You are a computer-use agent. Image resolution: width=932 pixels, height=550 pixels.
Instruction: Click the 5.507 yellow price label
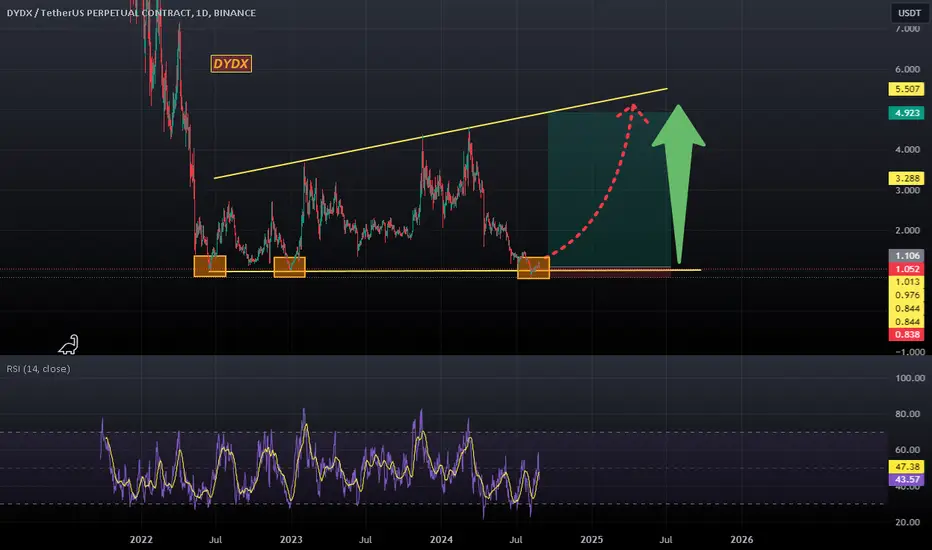(906, 89)
